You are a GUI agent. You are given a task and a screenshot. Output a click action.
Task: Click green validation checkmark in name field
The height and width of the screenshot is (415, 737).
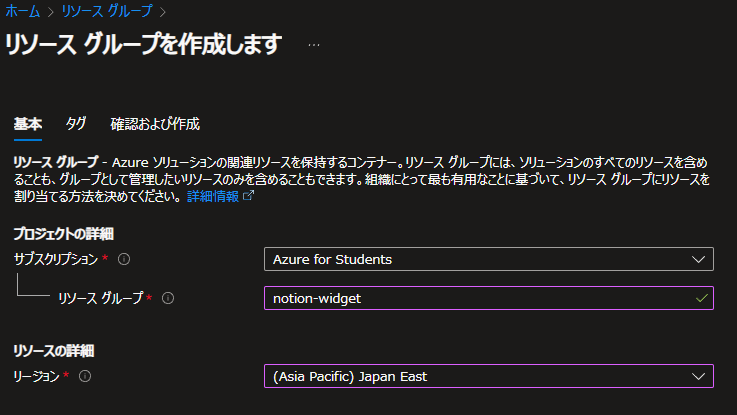(702, 298)
